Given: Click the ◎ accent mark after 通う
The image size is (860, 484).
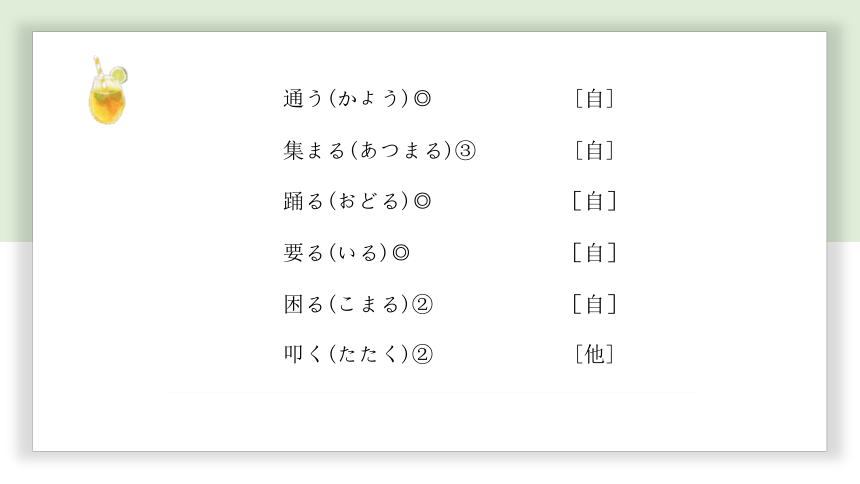Looking at the screenshot, I should coord(422,99).
